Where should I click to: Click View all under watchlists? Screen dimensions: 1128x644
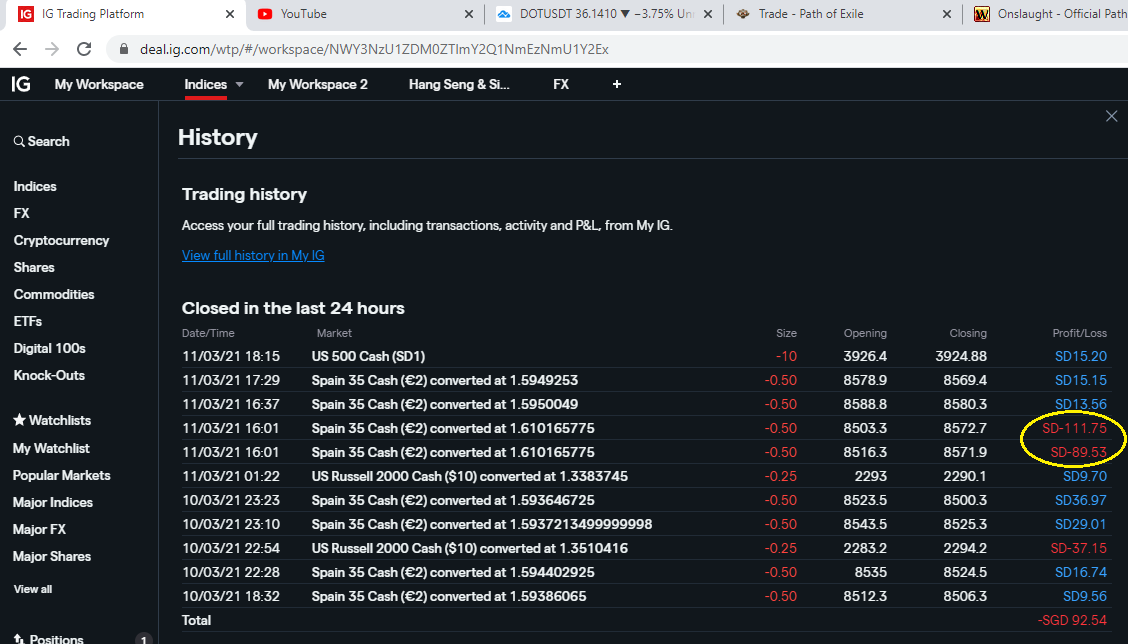(33, 589)
